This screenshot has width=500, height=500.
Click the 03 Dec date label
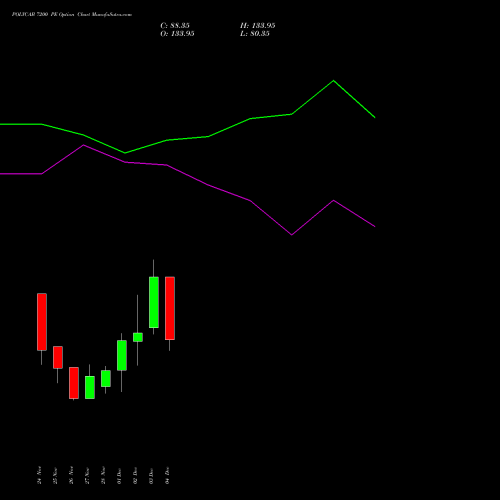point(151,475)
